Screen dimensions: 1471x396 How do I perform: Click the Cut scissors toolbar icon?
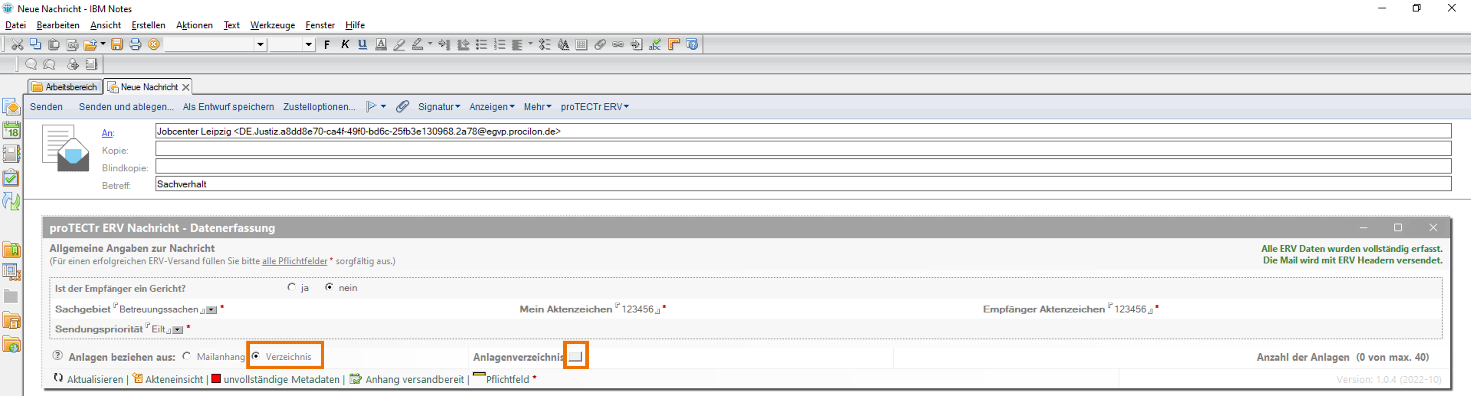click(18, 44)
